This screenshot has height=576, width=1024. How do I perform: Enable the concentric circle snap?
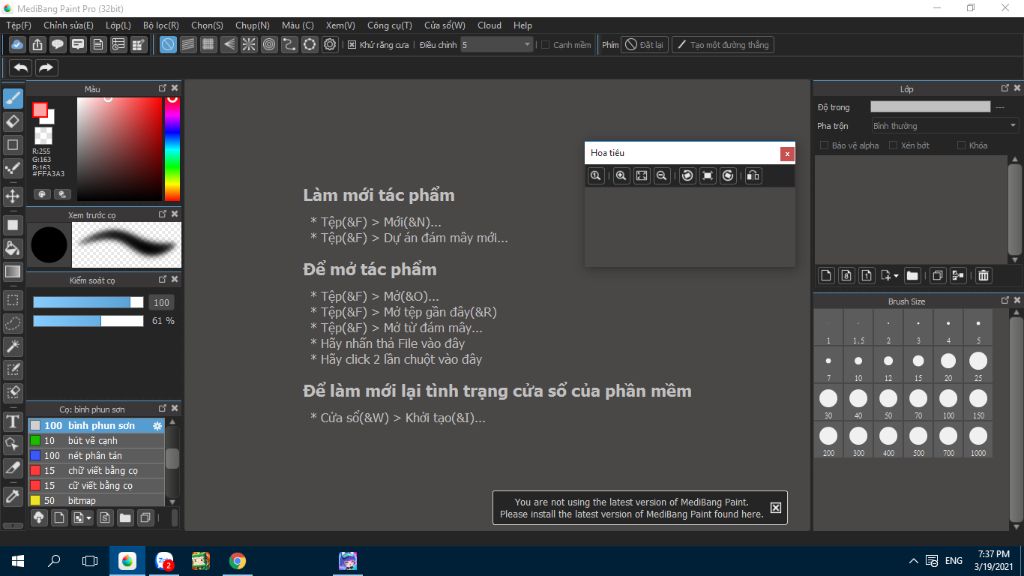[269, 44]
